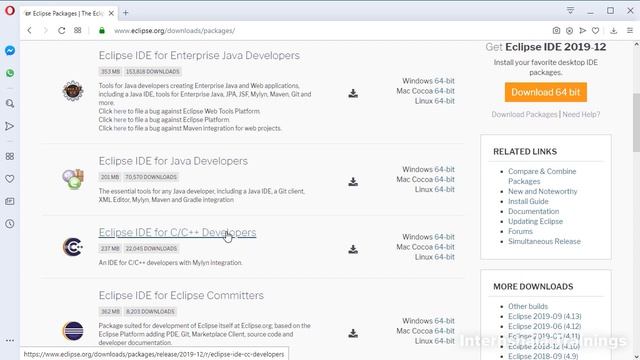Open the Install Guide link
This screenshot has height=360, width=640.
point(528,201)
